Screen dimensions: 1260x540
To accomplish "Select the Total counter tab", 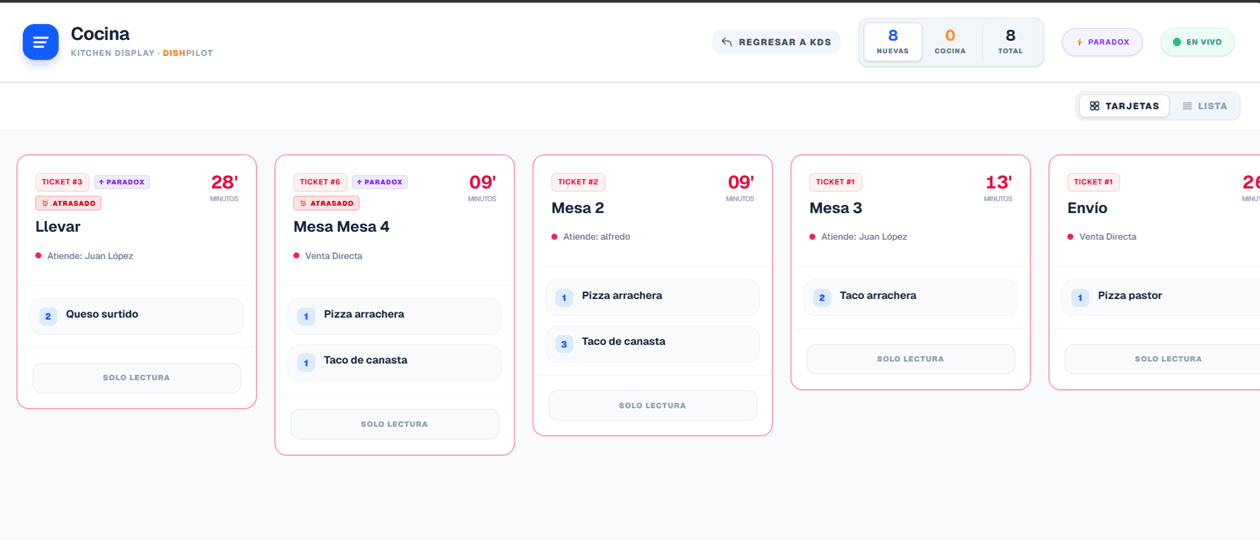I will click(1010, 42).
